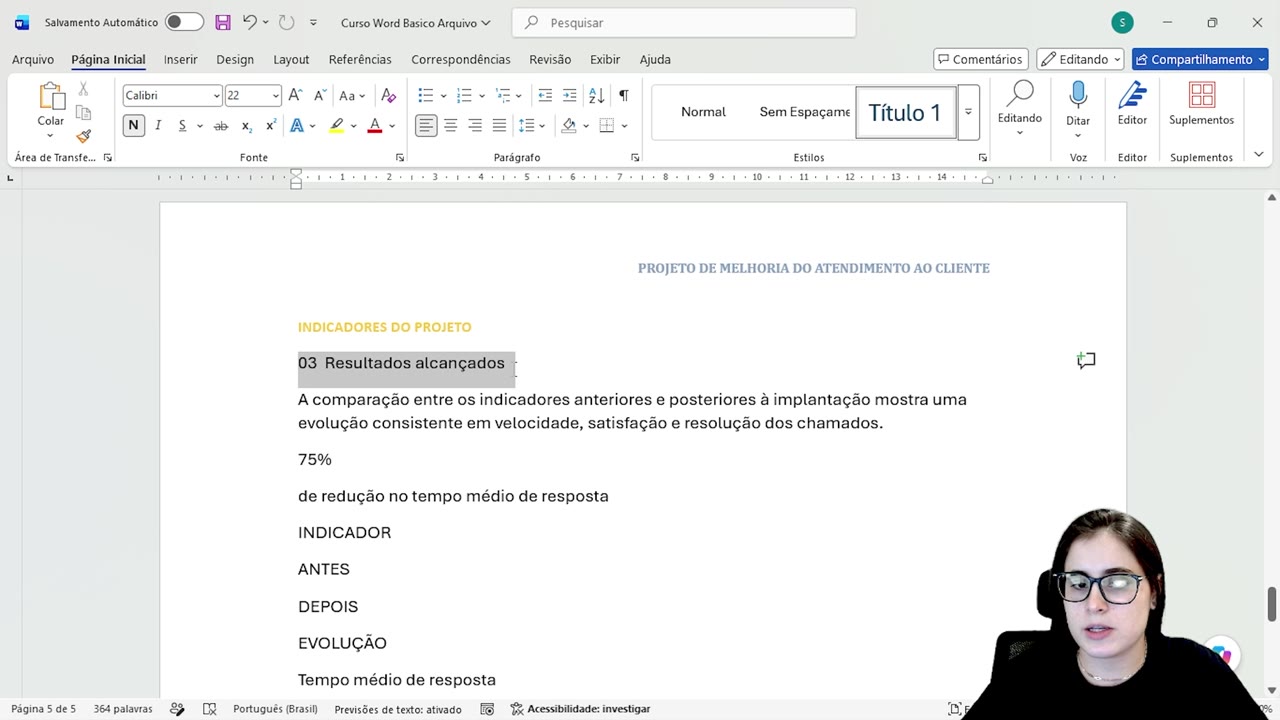Screen dimensions: 1280x720
Task: Open the Compartilhamento share dropdown
Action: point(1200,59)
